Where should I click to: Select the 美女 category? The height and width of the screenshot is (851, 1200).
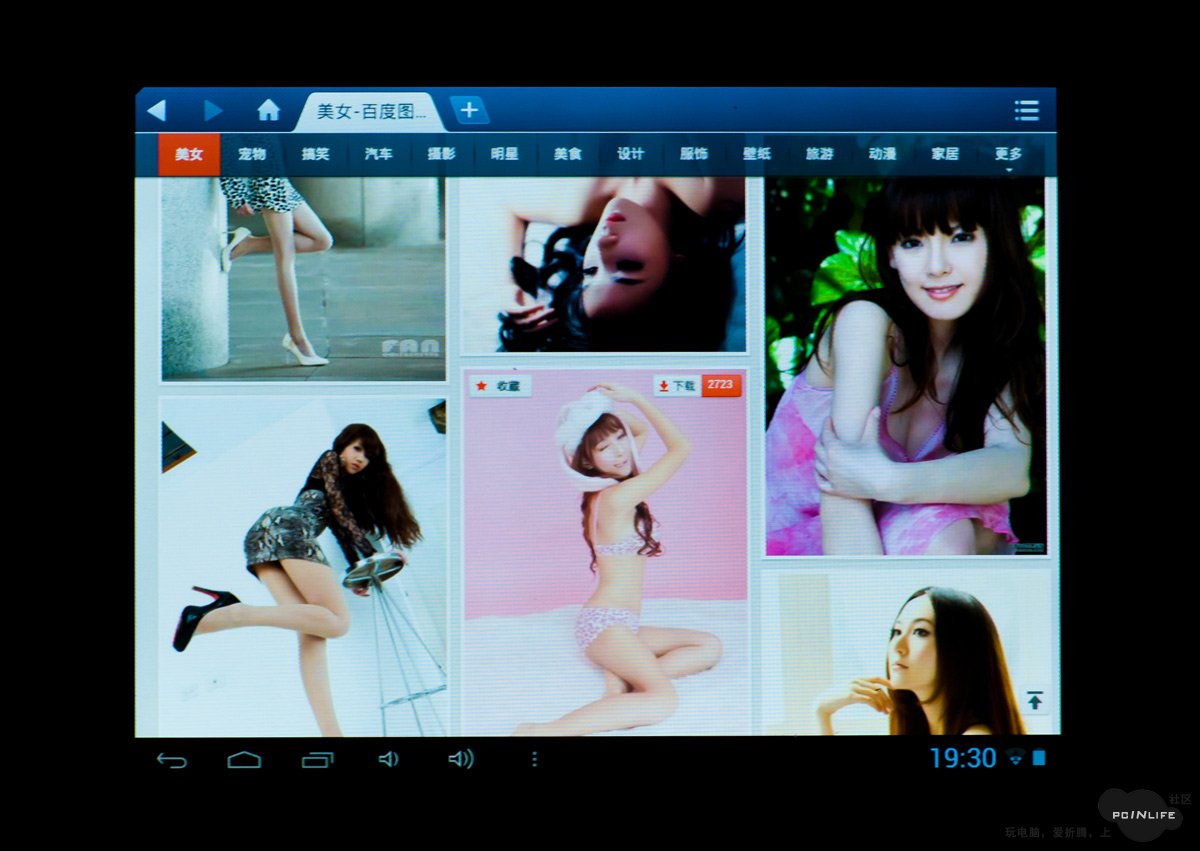(x=189, y=154)
